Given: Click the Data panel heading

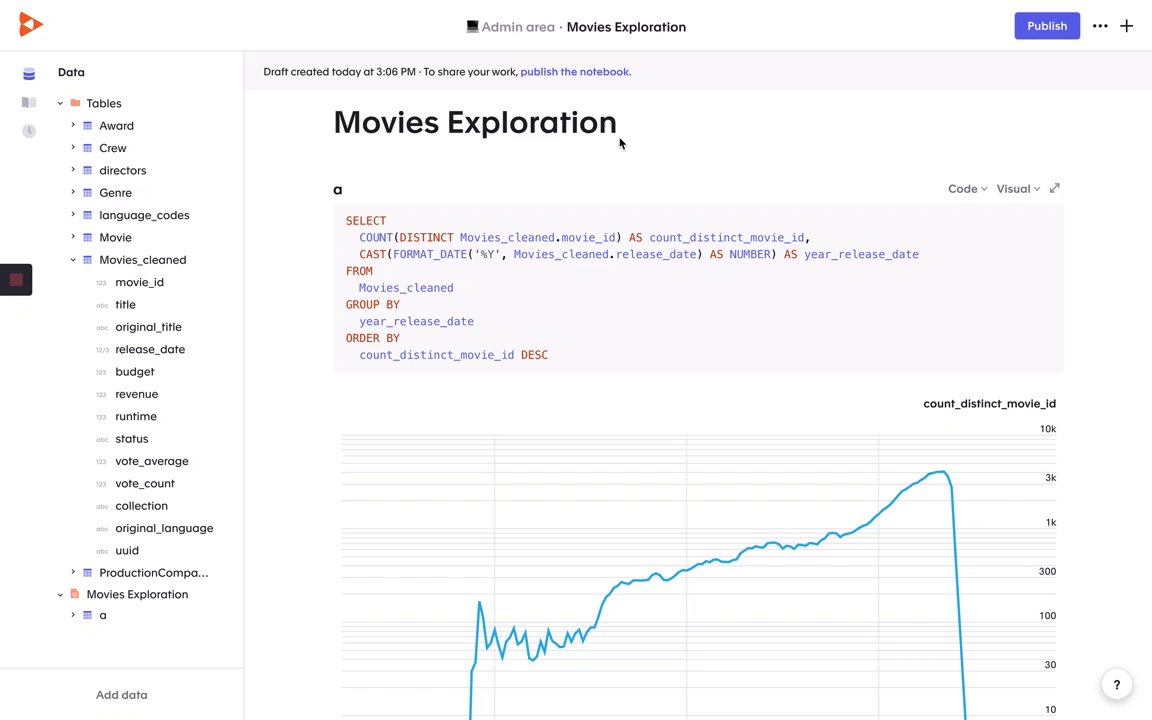Looking at the screenshot, I should pos(71,72).
